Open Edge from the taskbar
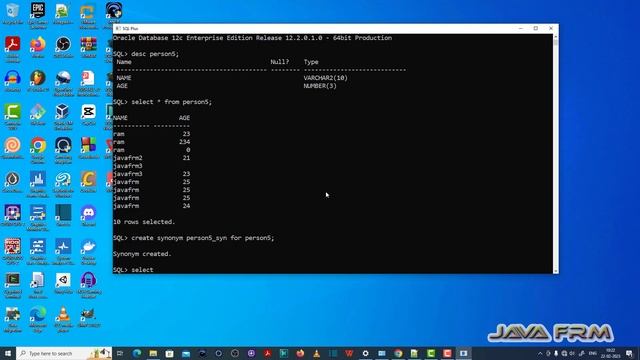 [x=137, y=353]
